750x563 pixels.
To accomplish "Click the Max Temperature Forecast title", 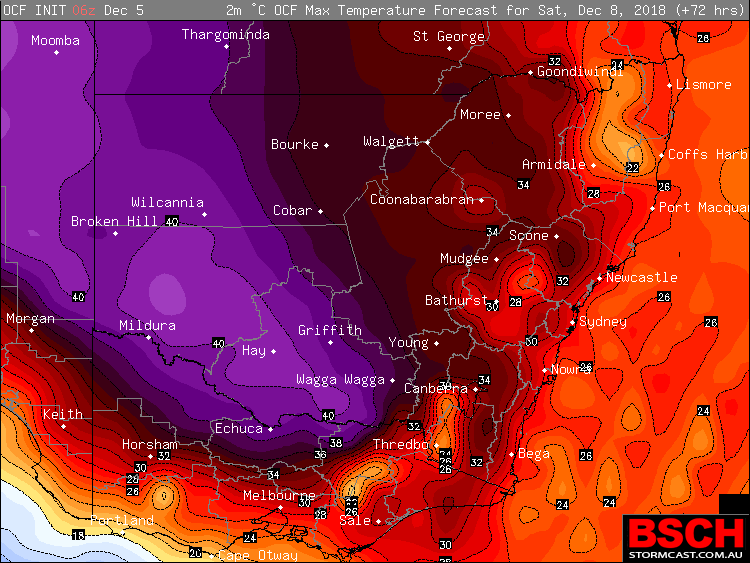I will [401, 10].
